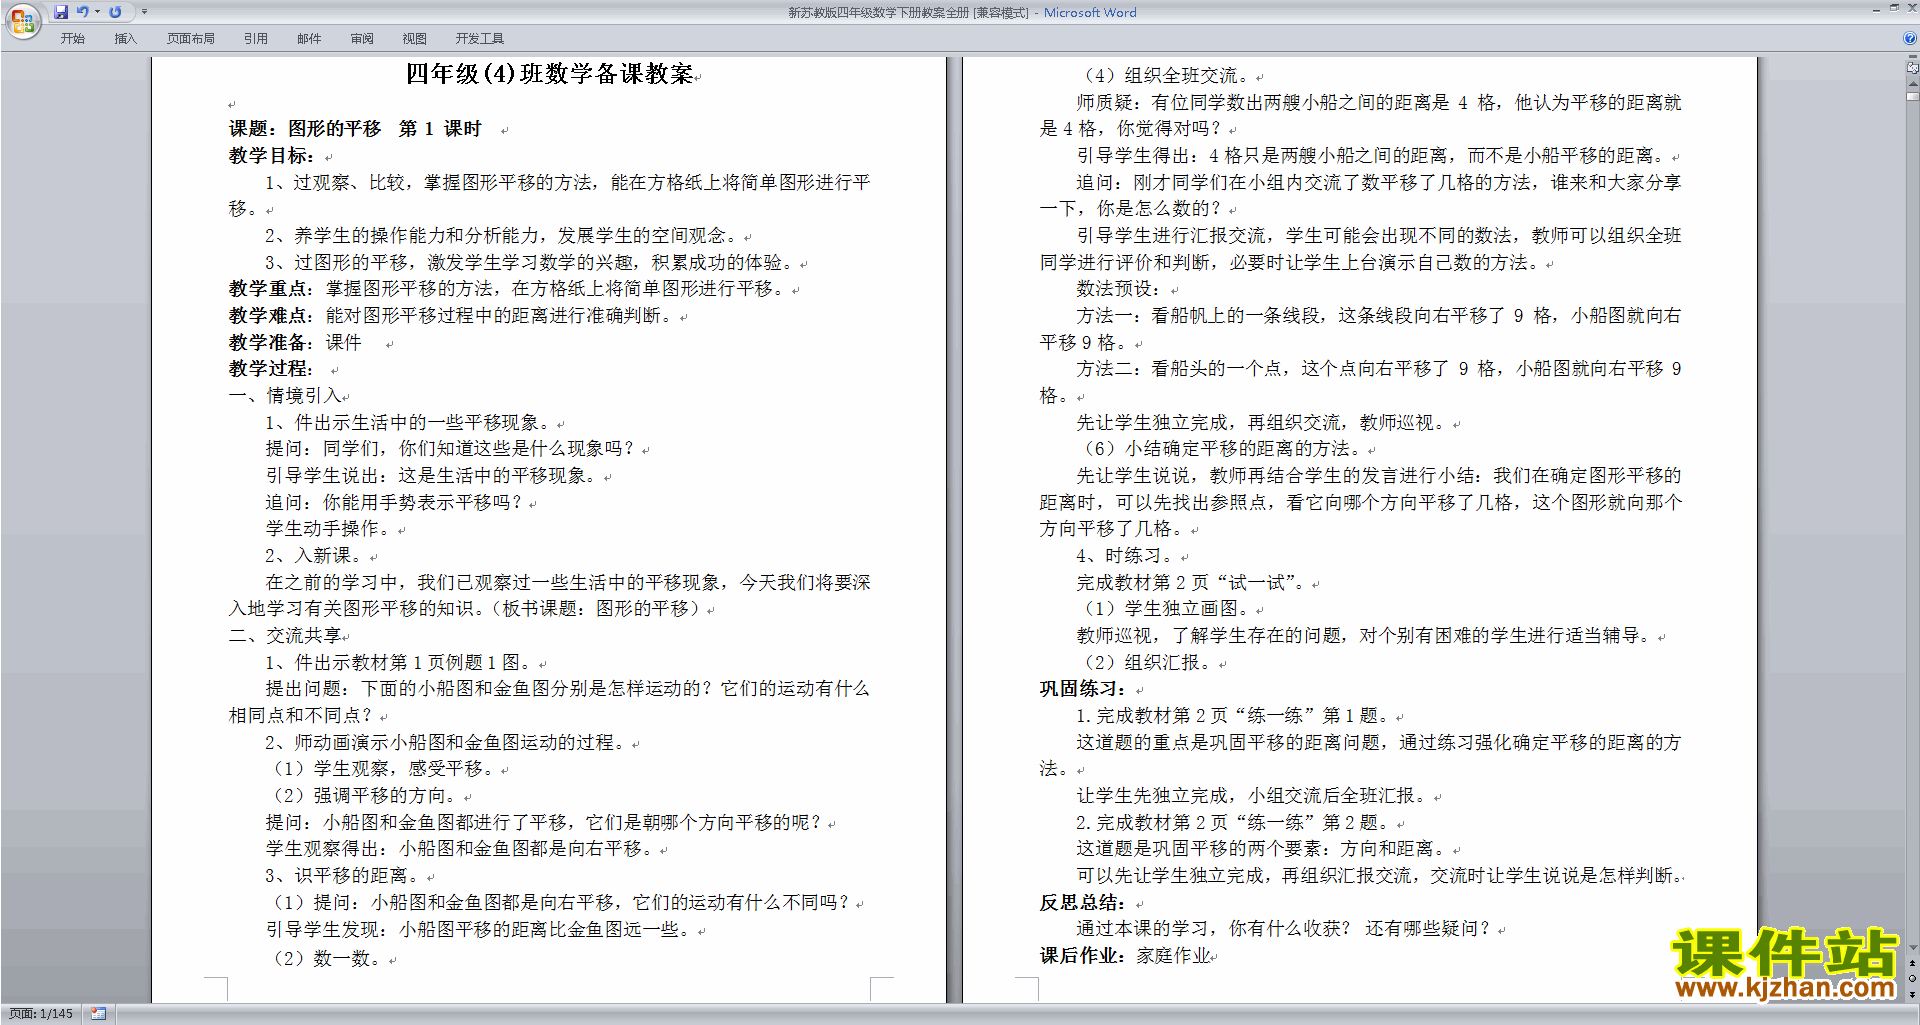Image resolution: width=1920 pixels, height=1025 pixels.
Task: Switch to the 视图 tab
Action: (x=415, y=38)
